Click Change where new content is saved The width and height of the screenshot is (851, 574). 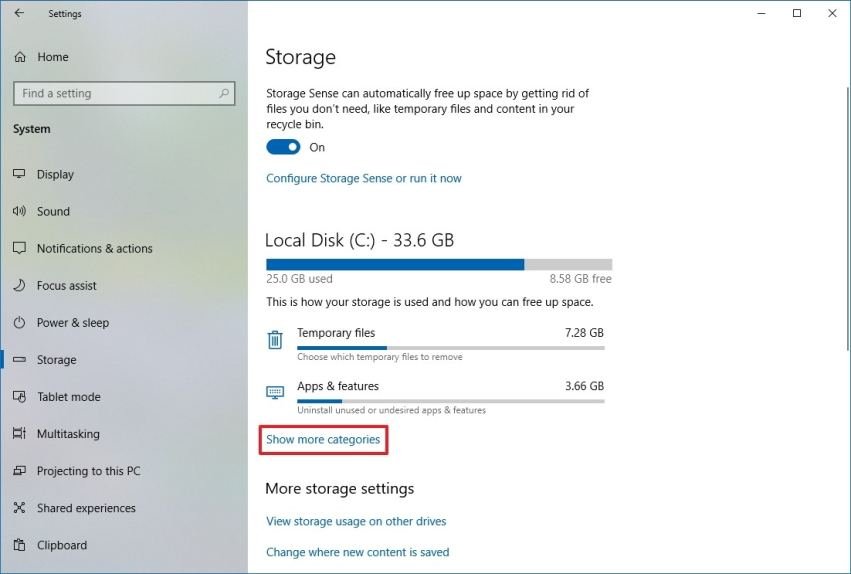point(357,552)
